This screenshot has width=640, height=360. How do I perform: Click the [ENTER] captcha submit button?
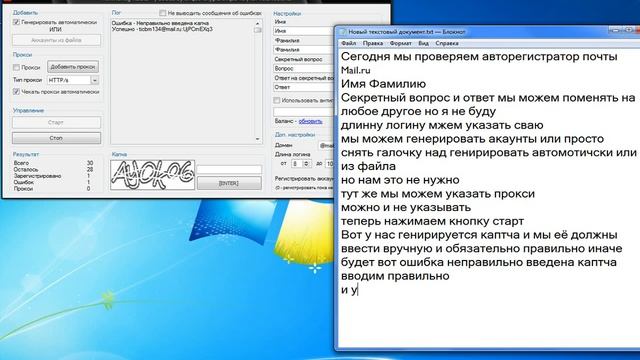coord(229,183)
